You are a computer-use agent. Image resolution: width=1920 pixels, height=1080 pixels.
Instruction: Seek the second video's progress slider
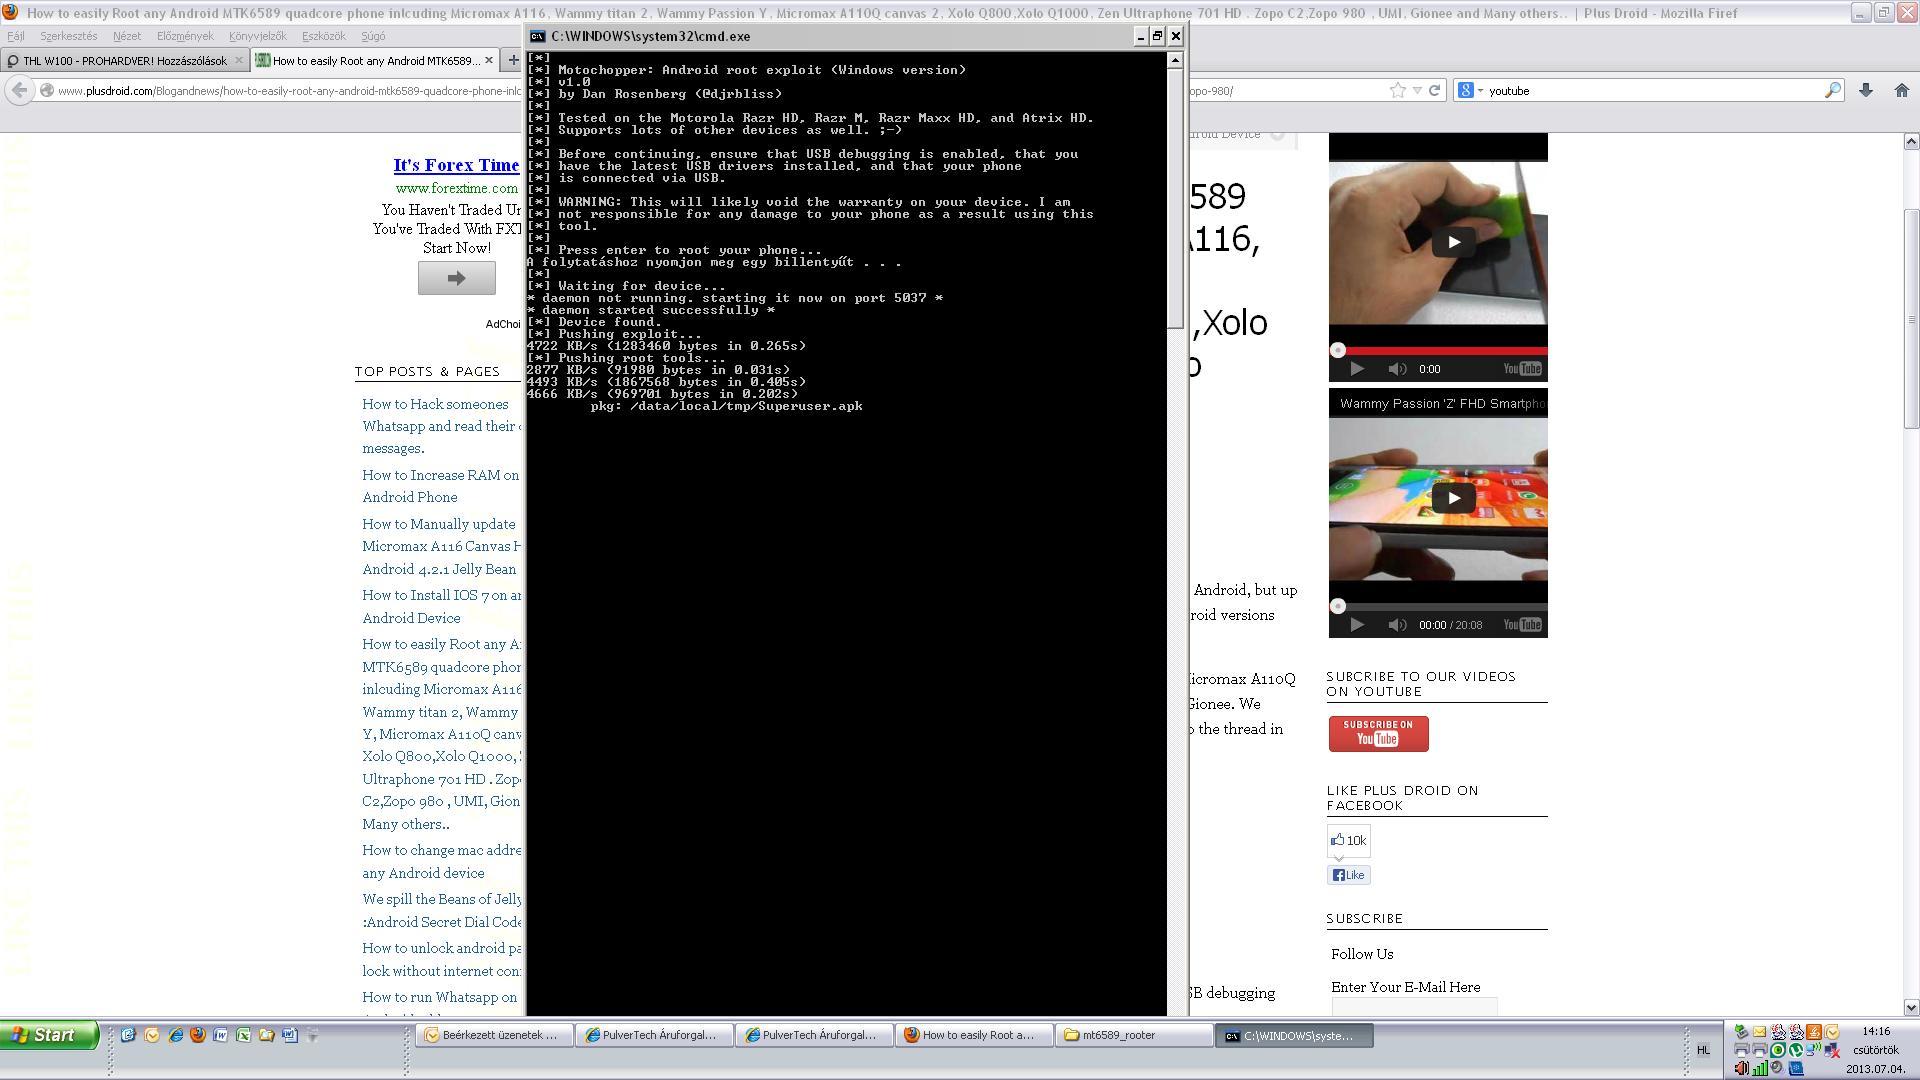[x=1338, y=606]
